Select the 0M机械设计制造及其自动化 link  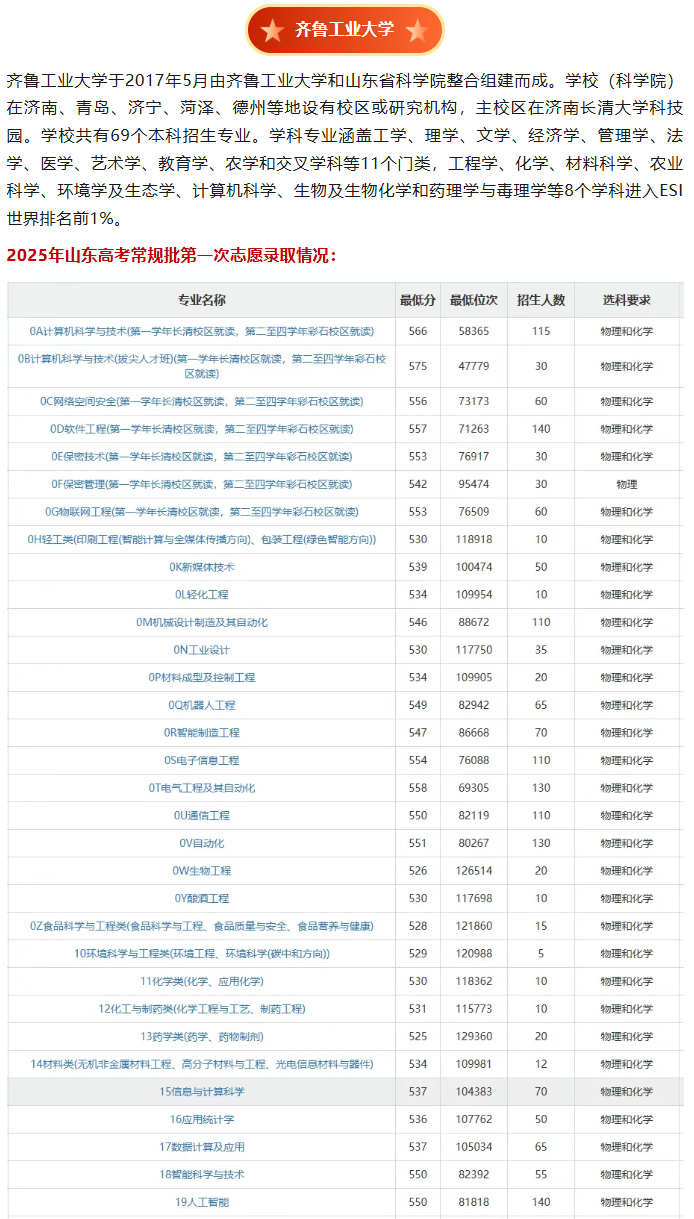pos(202,622)
